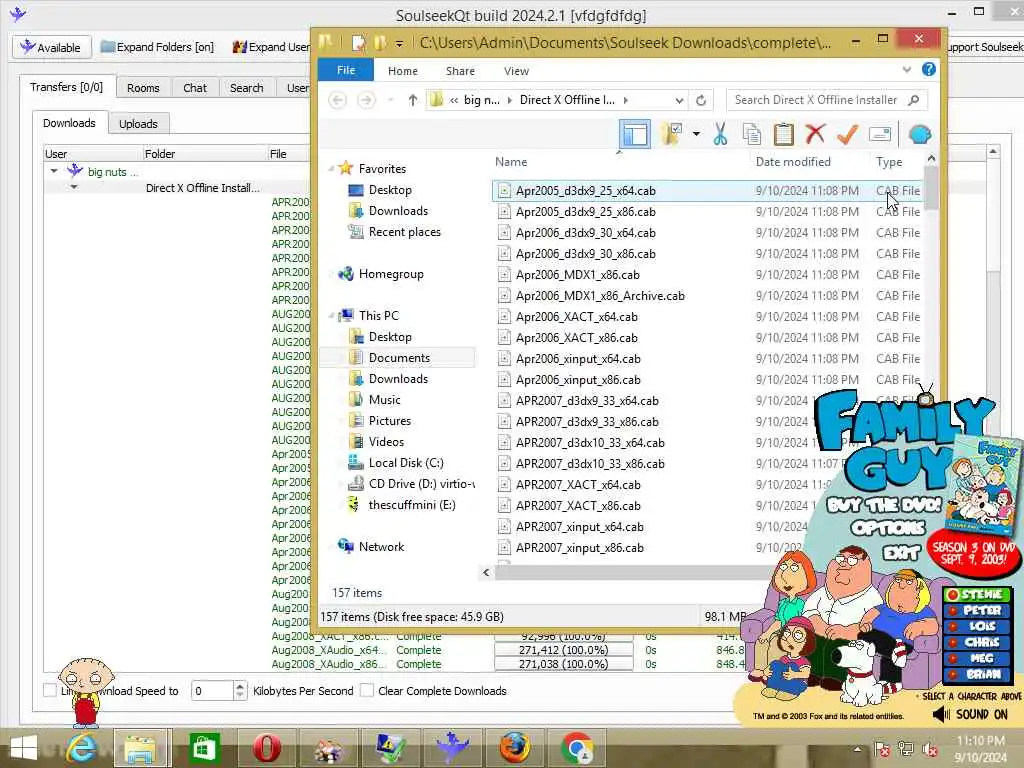
Task: Click the Refresh button beside address bar
Action: (x=701, y=100)
